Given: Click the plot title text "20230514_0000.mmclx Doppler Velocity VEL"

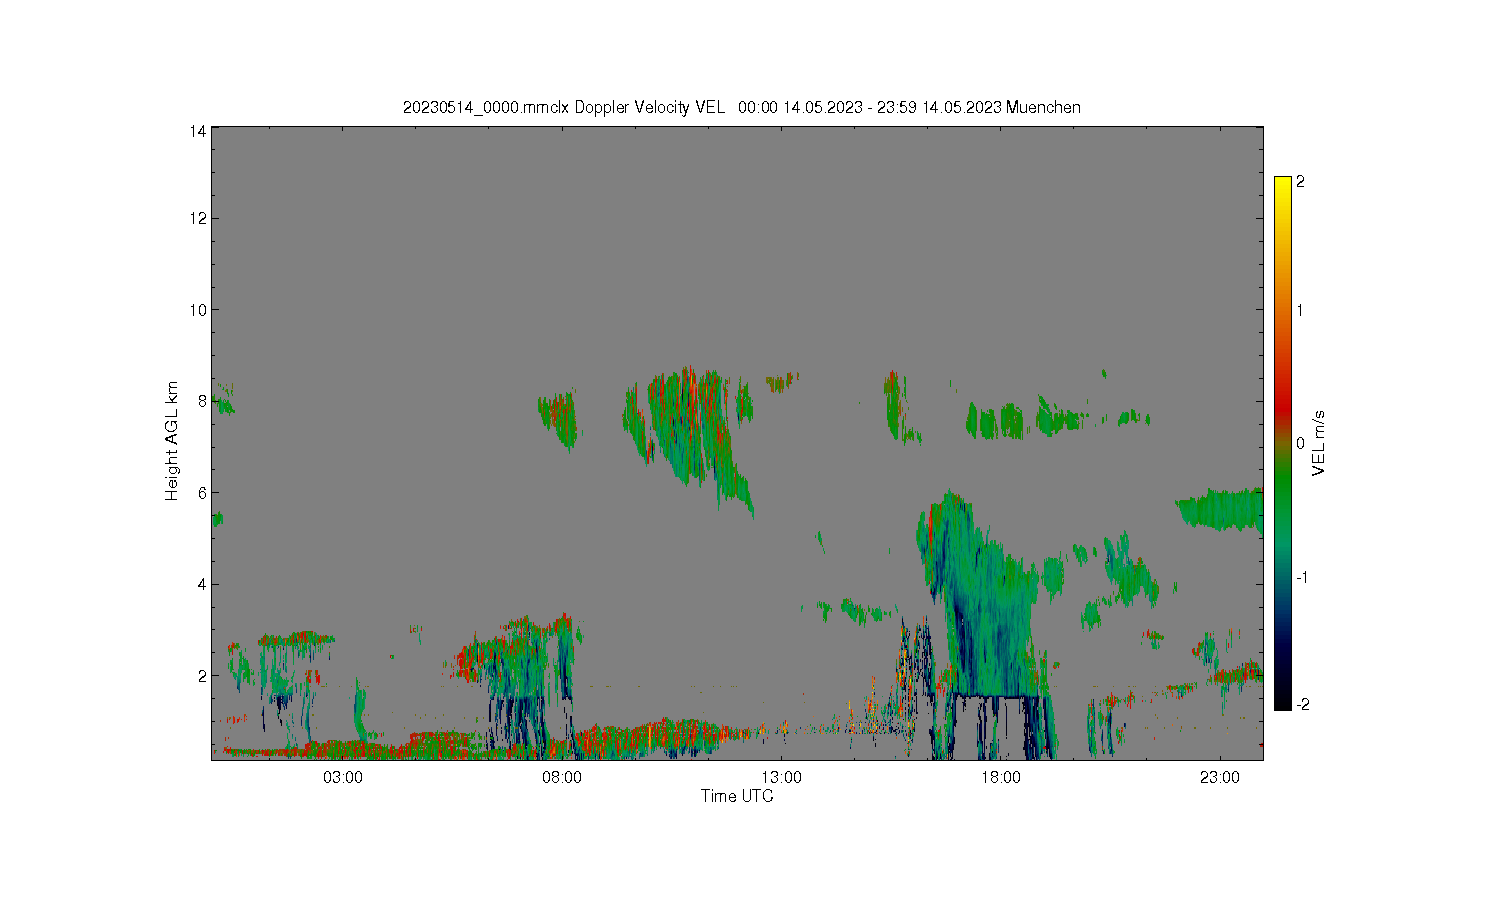Looking at the screenshot, I should 563,107.
